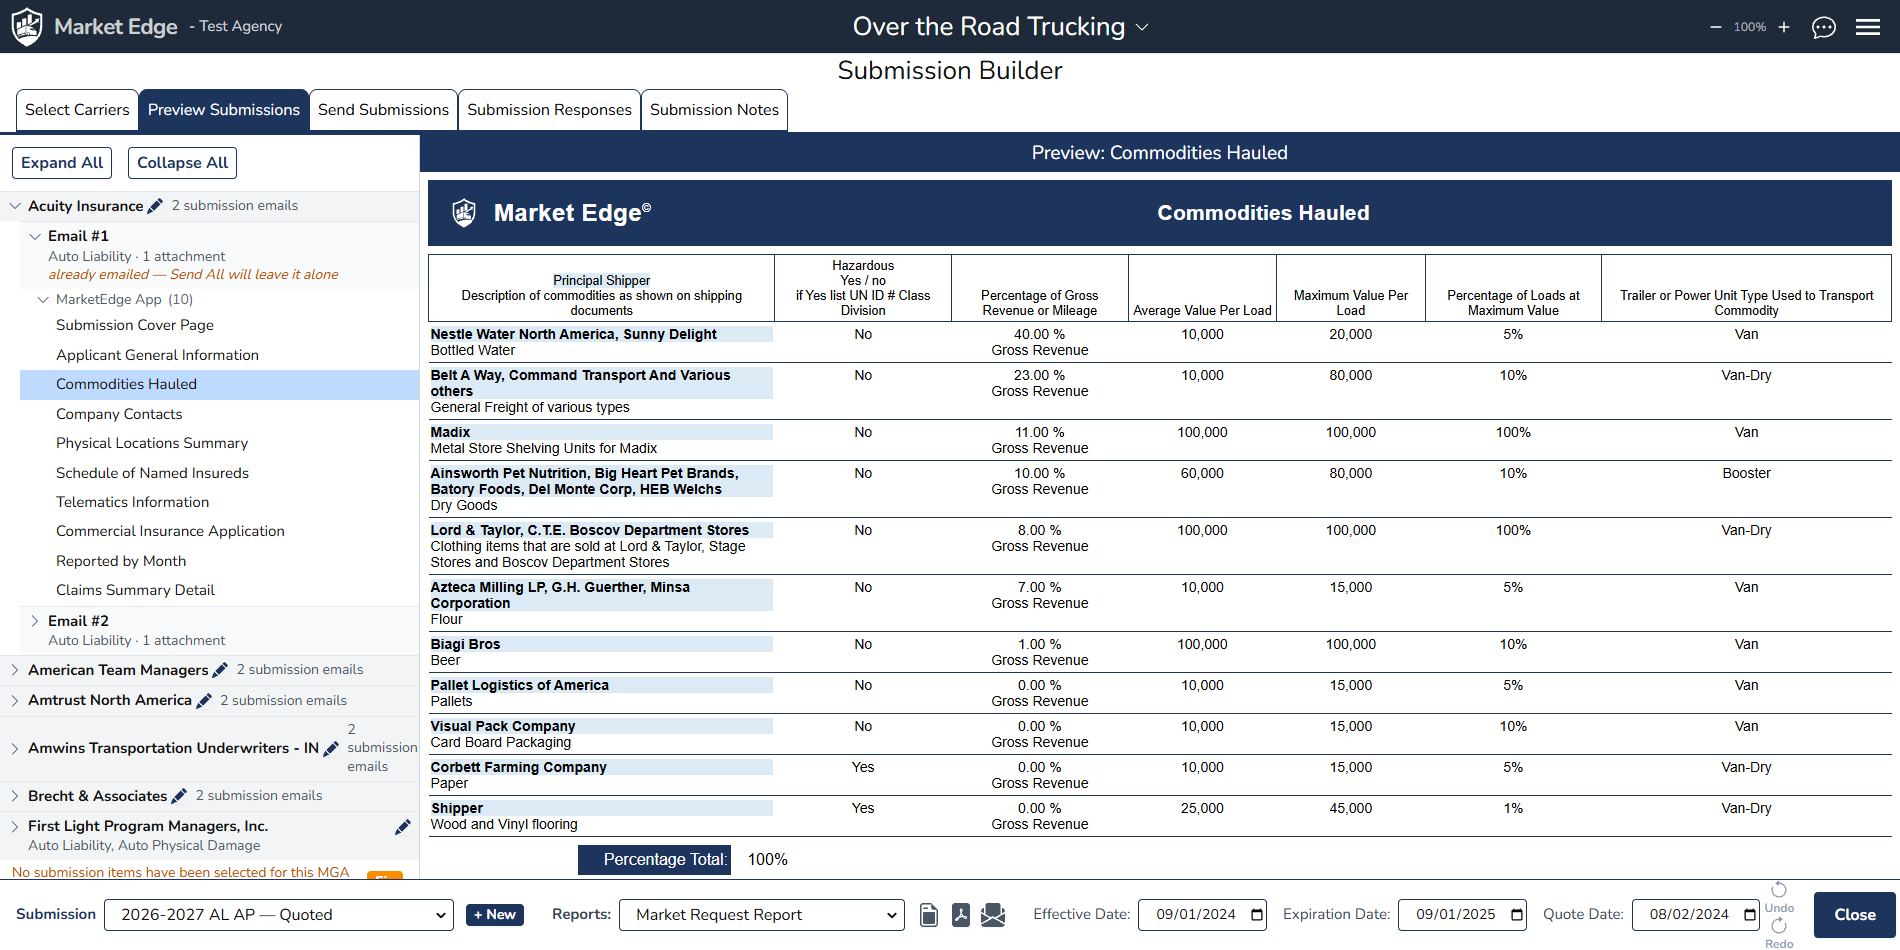This screenshot has width=1900, height=950.
Task: Expand the American Team Managers carrier
Action: [15, 670]
